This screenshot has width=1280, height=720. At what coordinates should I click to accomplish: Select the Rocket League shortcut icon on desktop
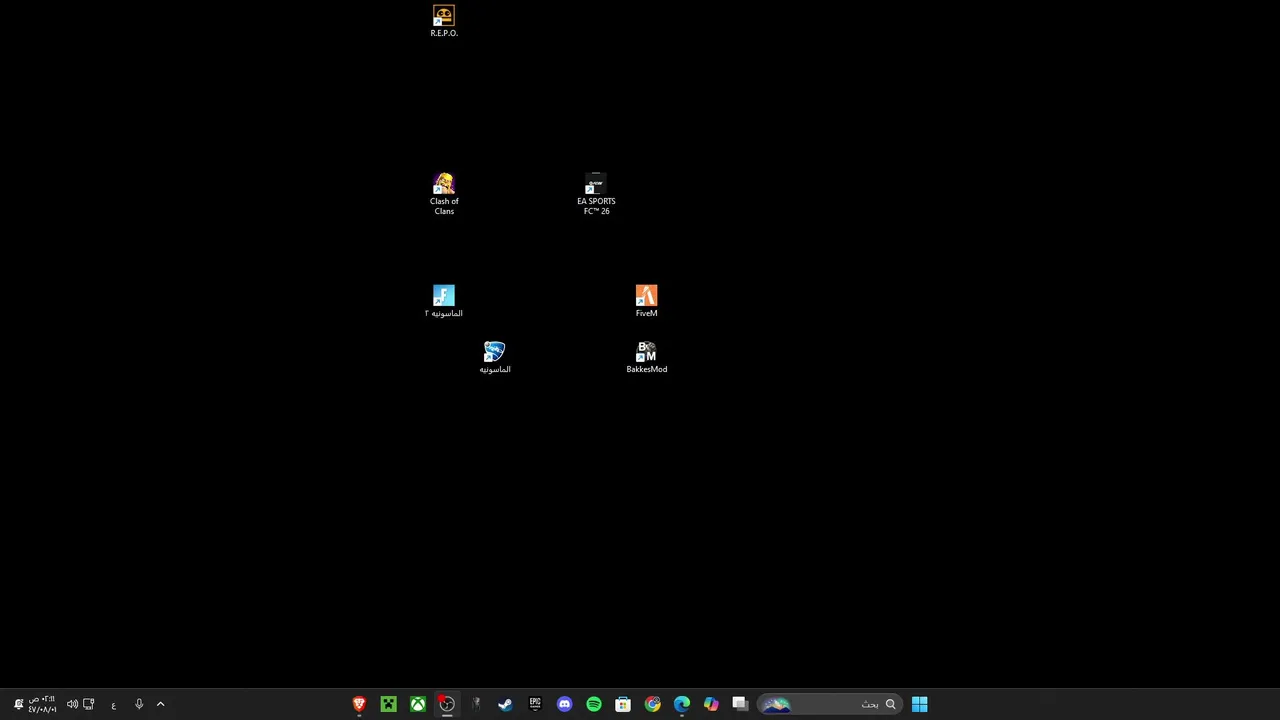coord(494,357)
